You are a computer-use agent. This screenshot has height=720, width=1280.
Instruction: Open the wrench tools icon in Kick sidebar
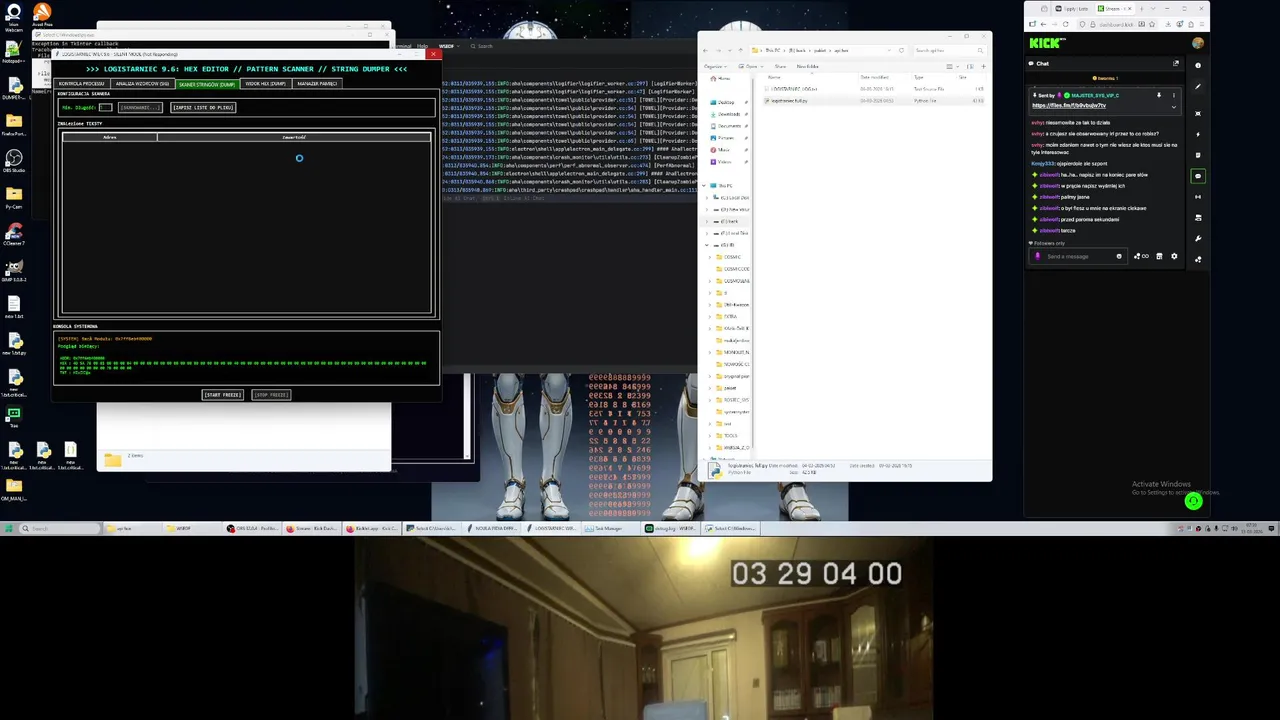click(1198, 238)
